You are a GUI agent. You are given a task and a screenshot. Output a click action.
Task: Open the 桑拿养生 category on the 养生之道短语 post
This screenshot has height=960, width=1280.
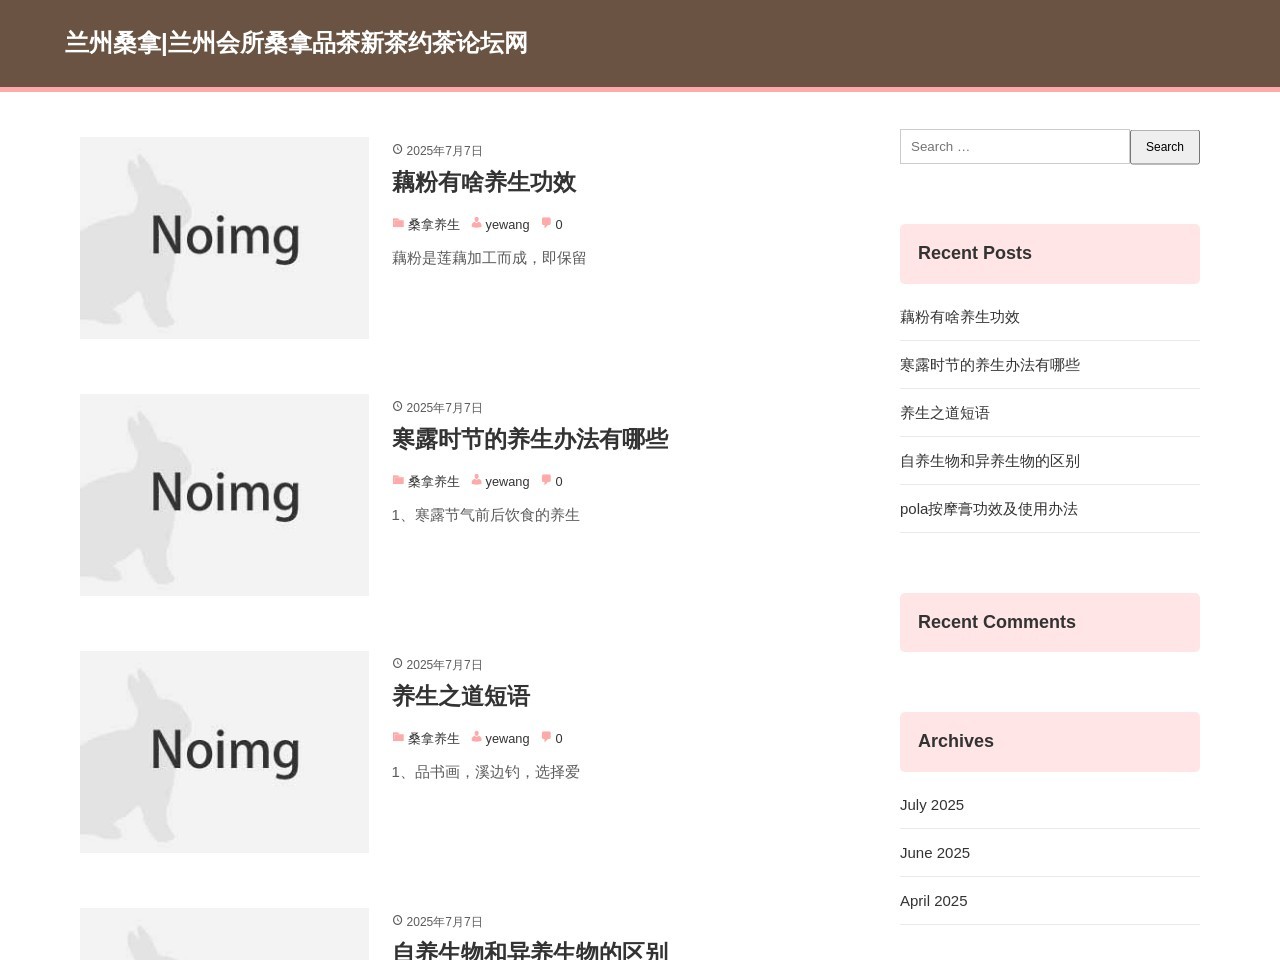(x=433, y=739)
